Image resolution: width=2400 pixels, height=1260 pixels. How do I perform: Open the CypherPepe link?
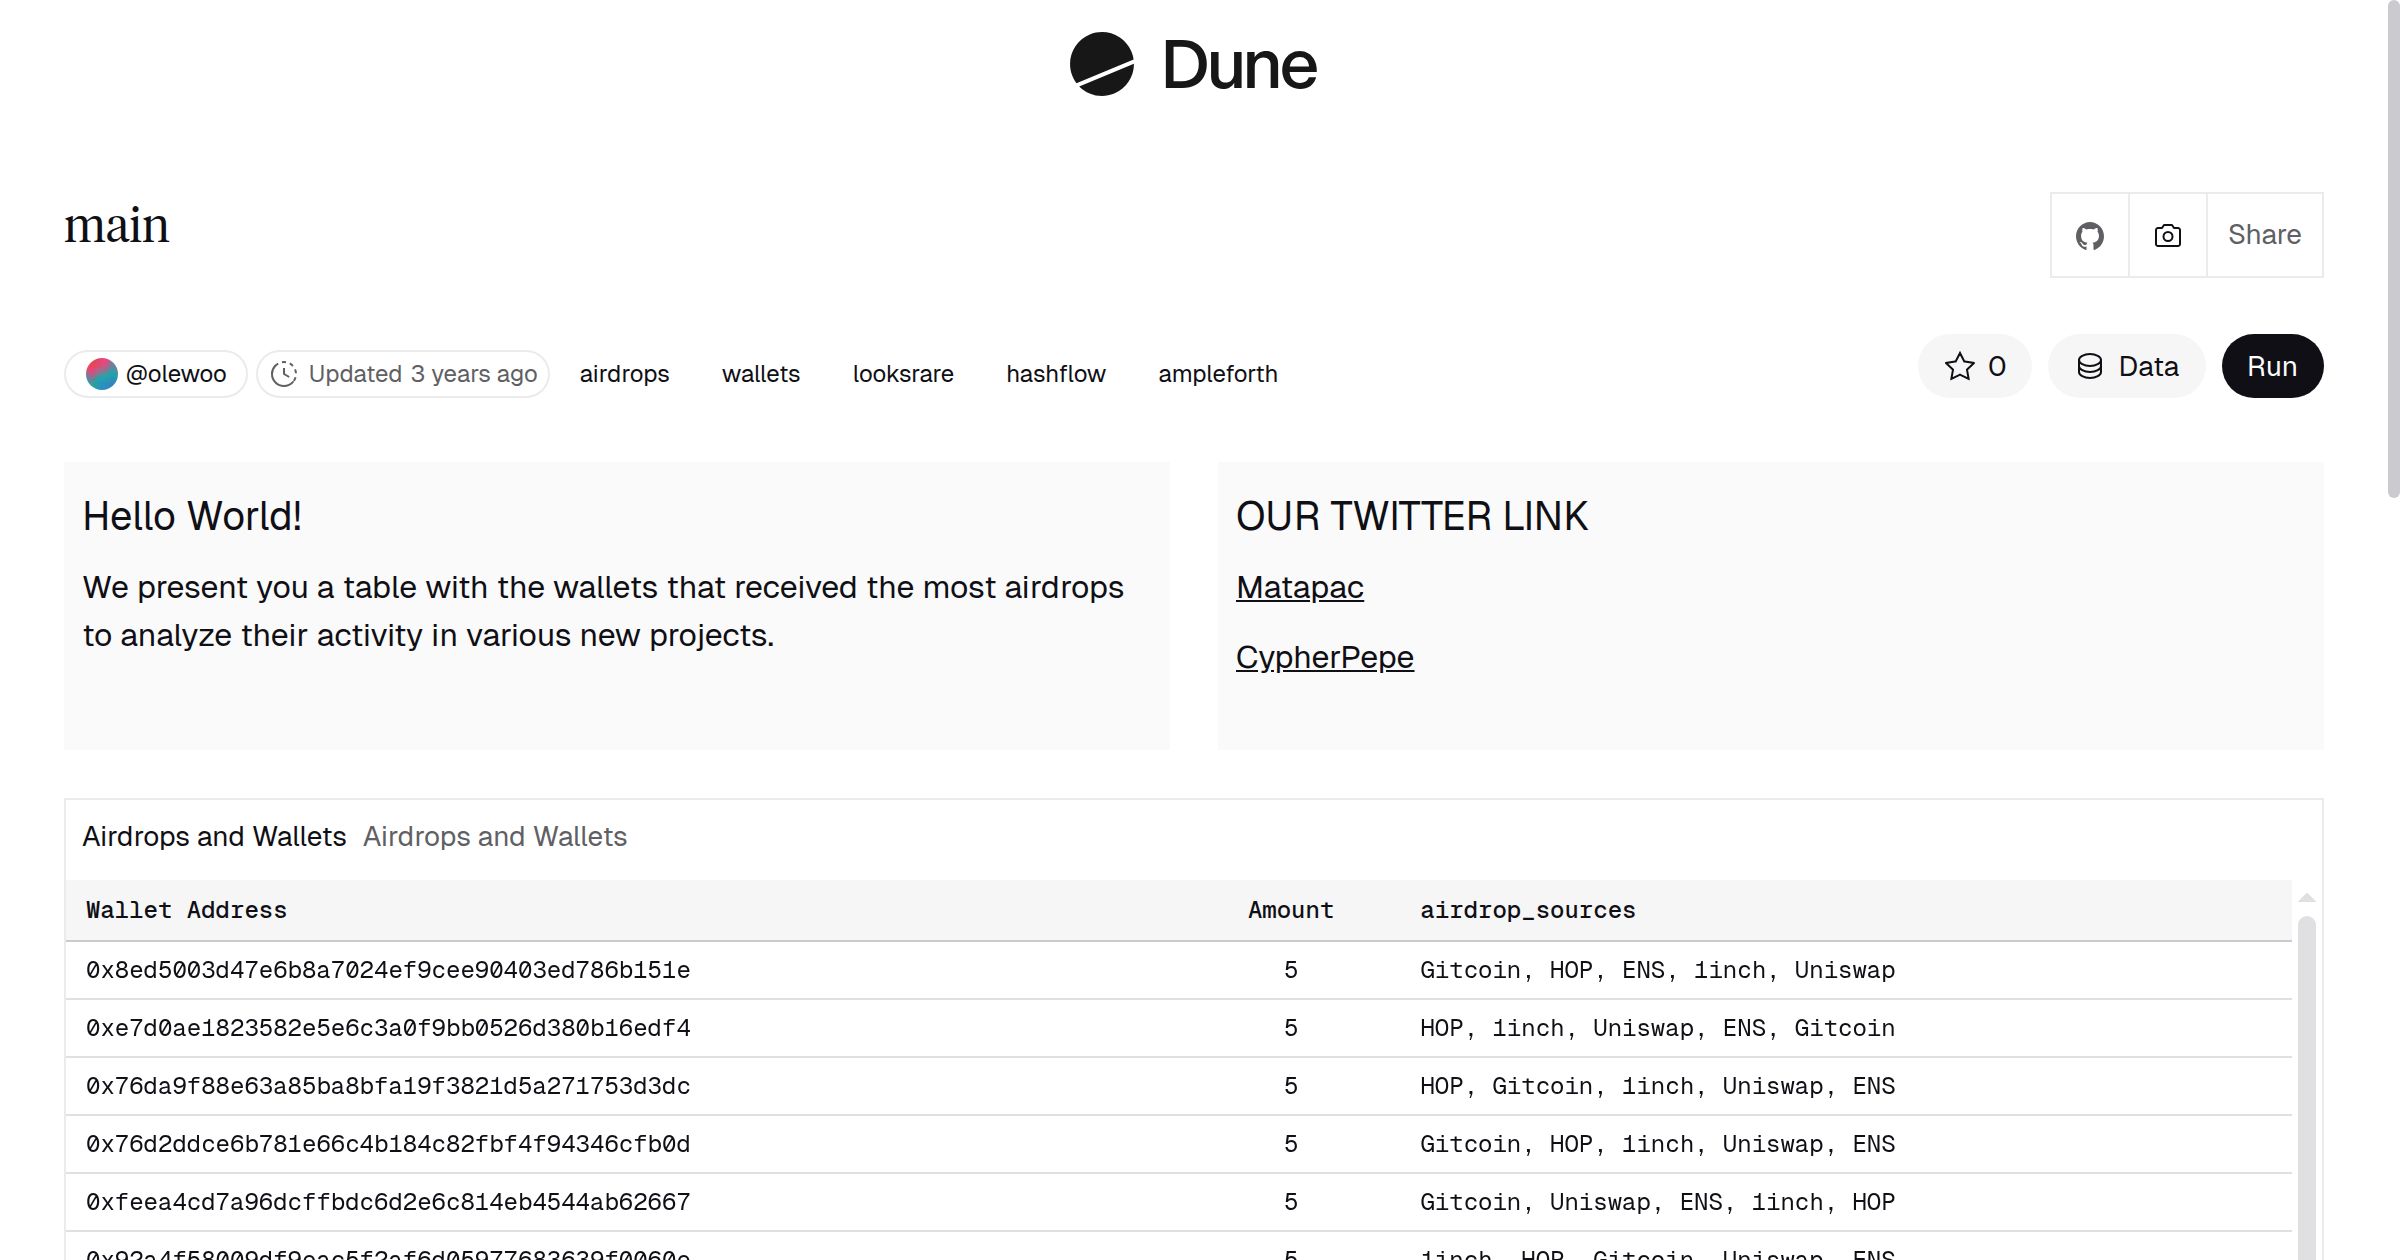click(1324, 657)
